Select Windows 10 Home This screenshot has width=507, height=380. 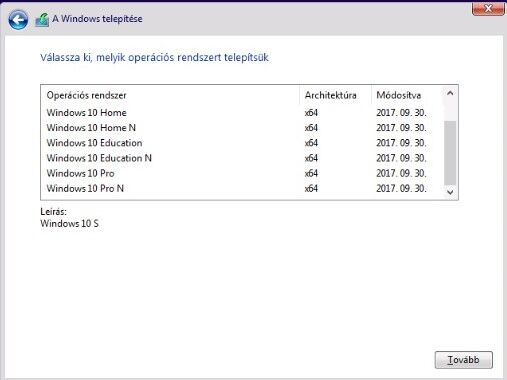pos(243,113)
